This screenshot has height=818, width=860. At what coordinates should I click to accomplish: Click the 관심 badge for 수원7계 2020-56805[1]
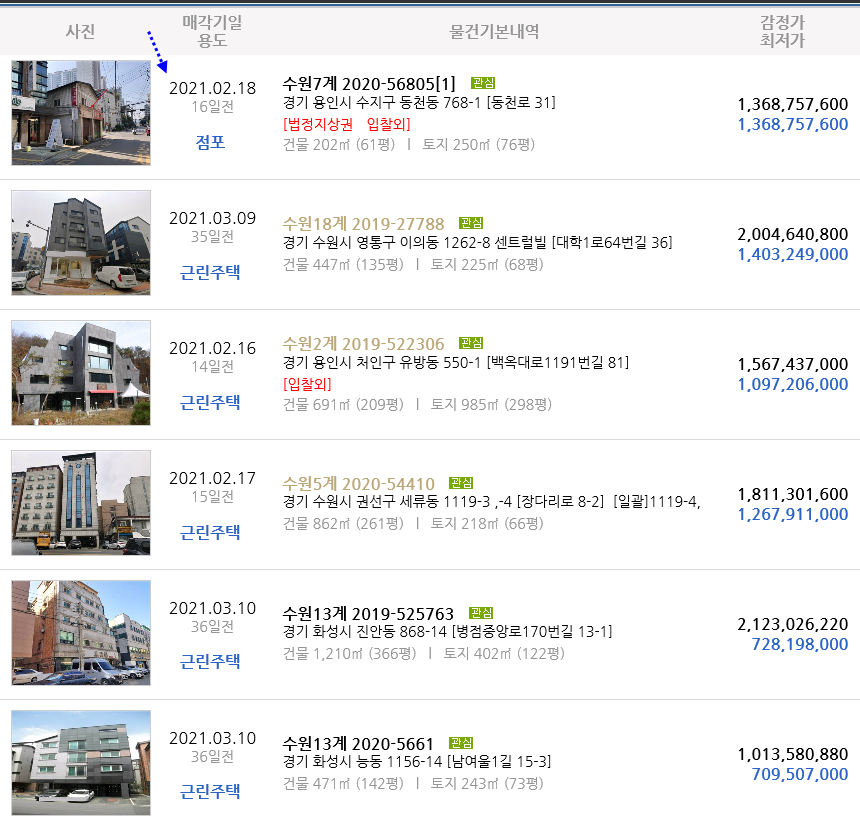coord(483,83)
